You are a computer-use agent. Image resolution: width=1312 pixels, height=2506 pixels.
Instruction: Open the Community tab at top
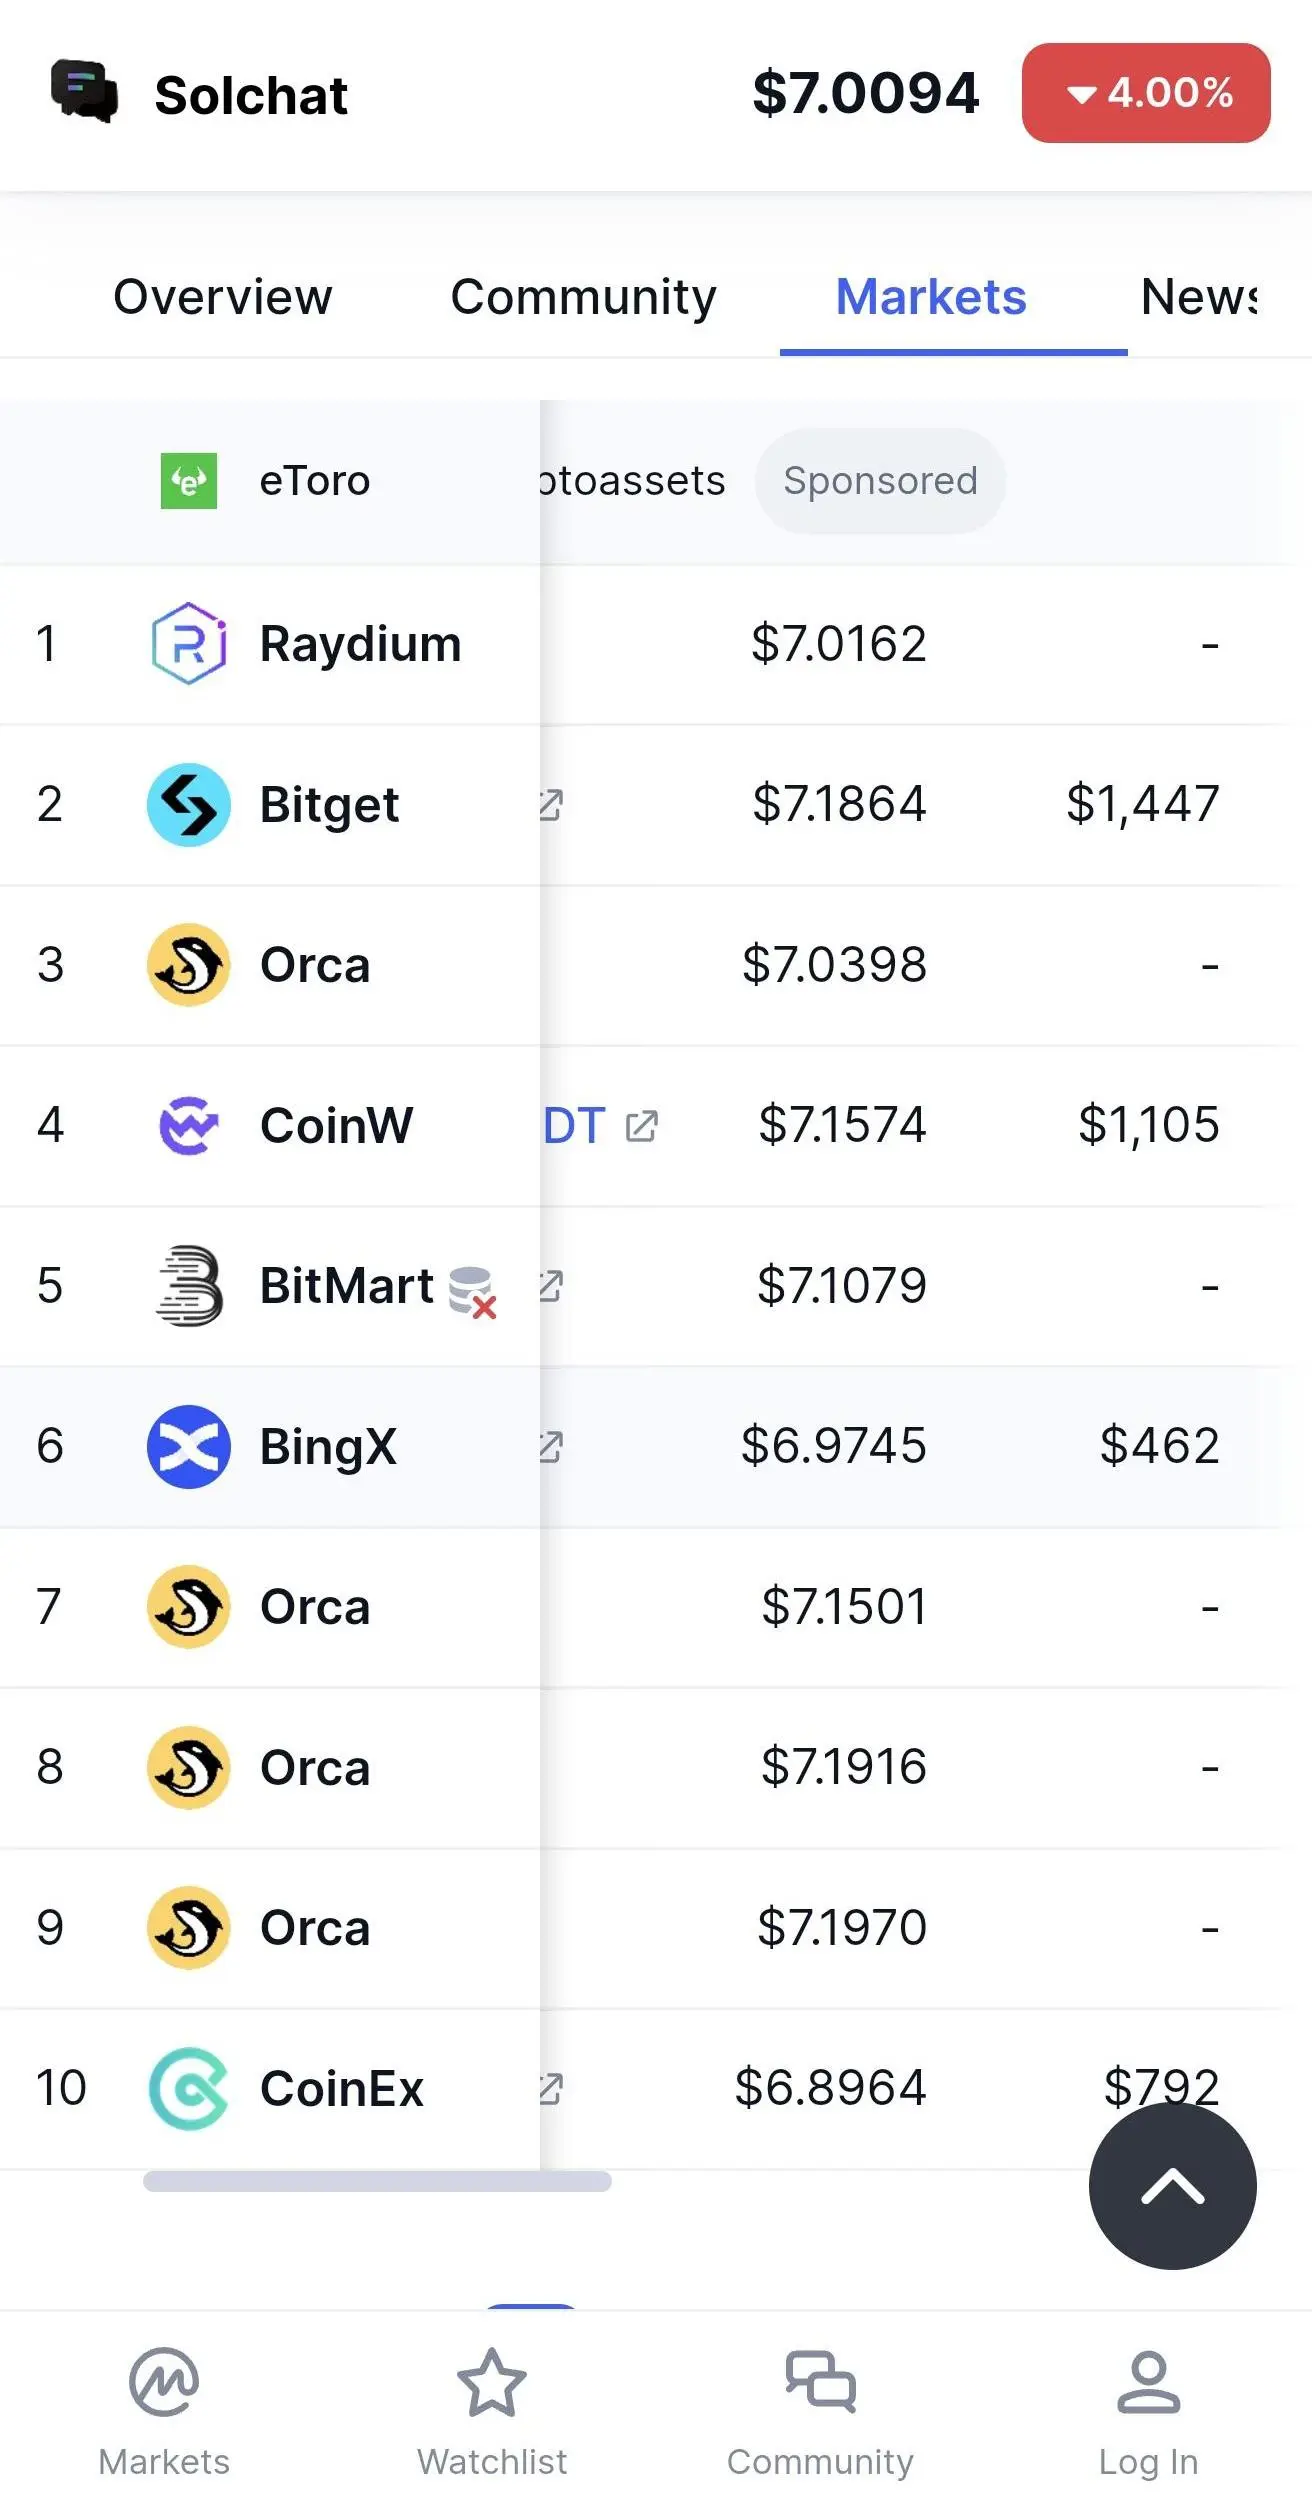(584, 297)
